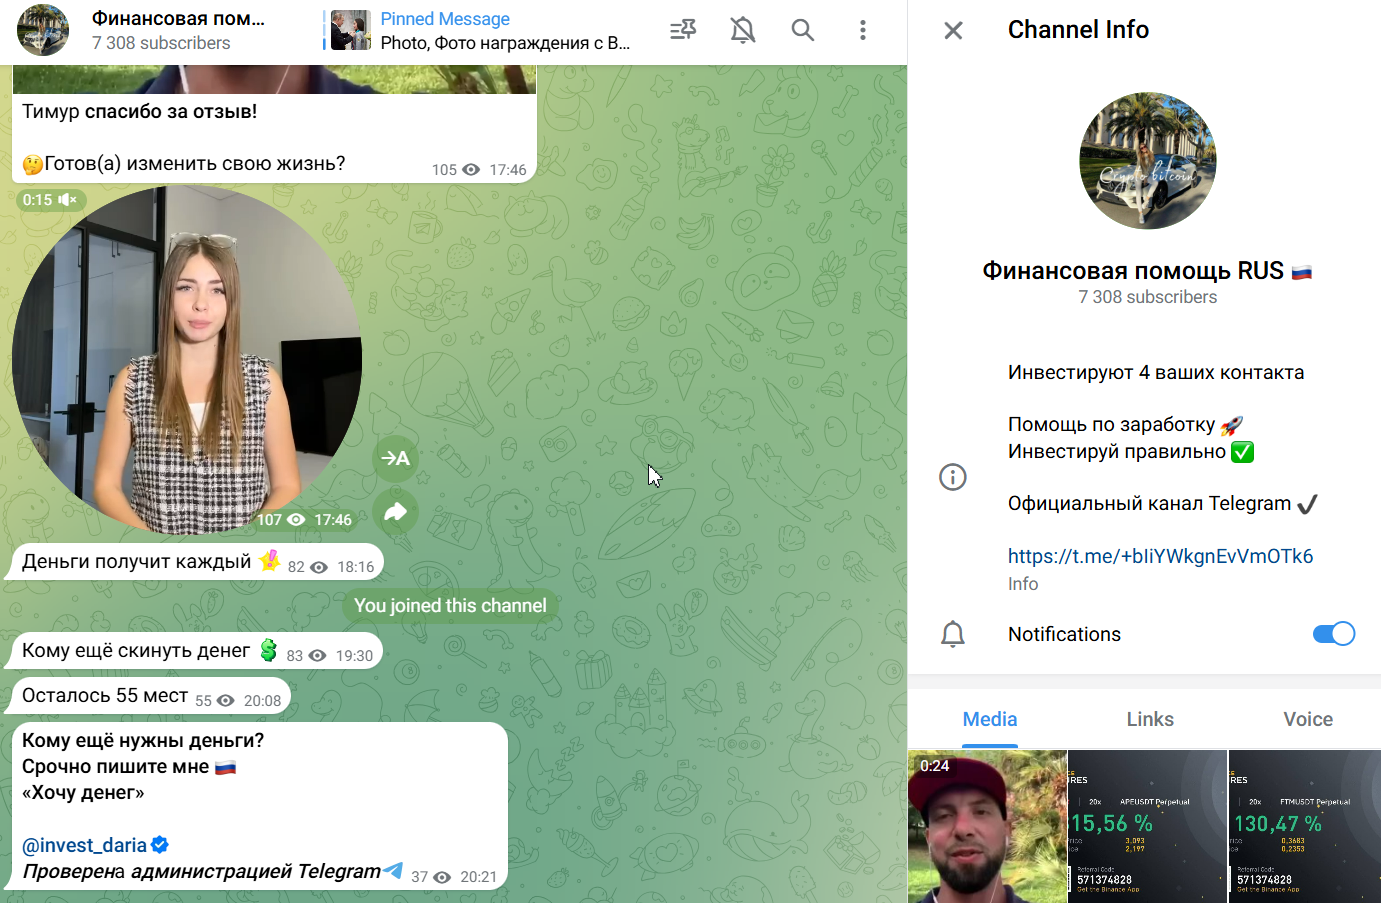Click the translate button beside video message

tap(396, 459)
